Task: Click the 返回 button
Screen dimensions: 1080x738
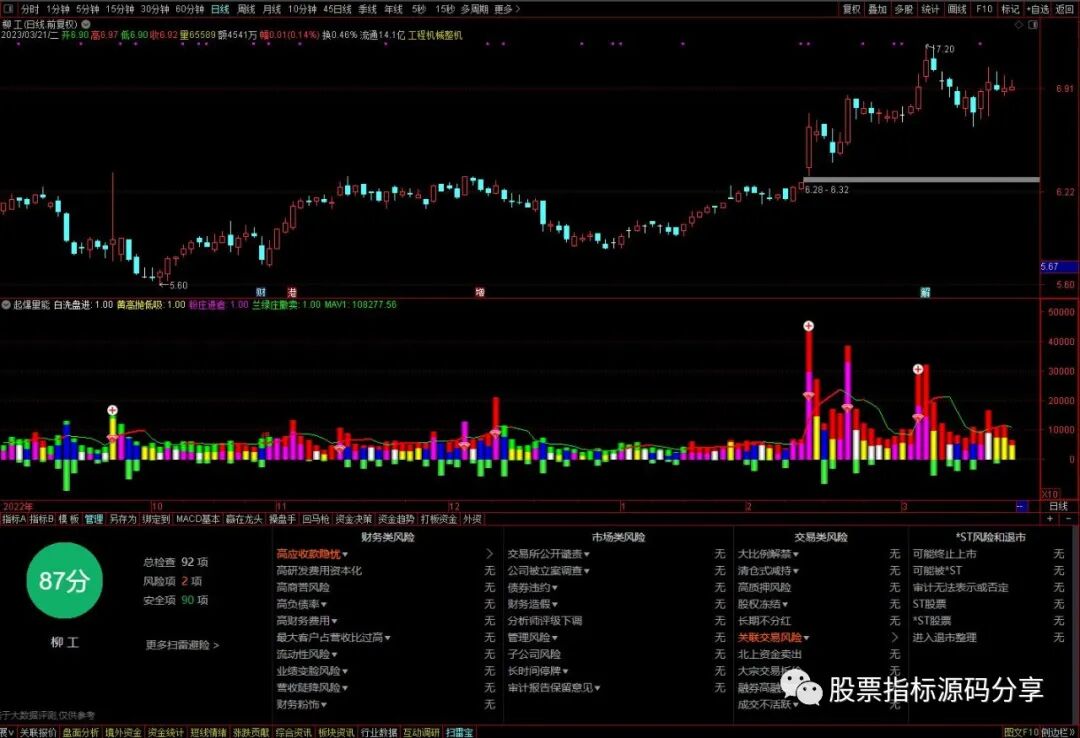Action: point(1066,9)
